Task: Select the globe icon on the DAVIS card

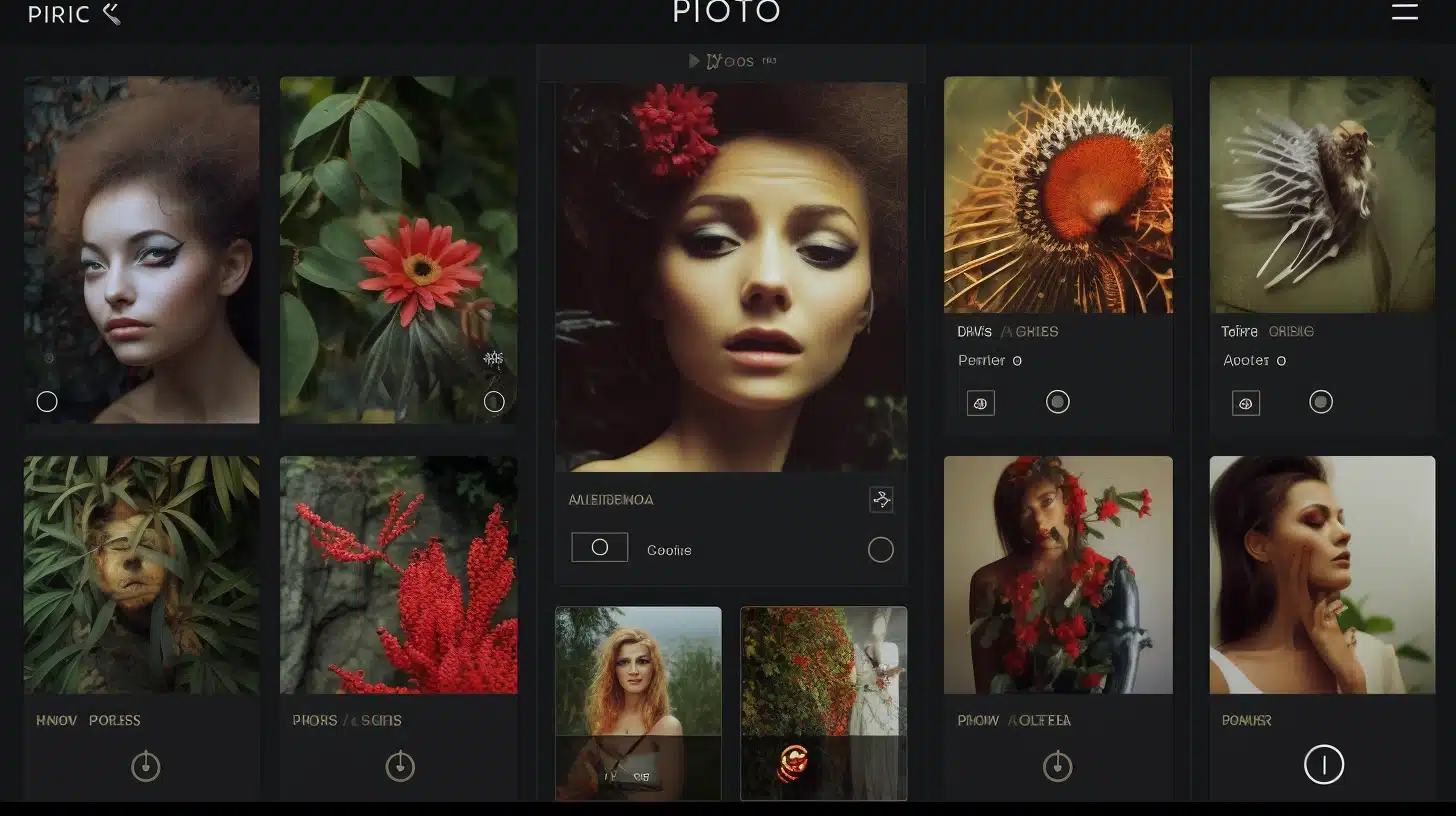Action: click(x=980, y=402)
